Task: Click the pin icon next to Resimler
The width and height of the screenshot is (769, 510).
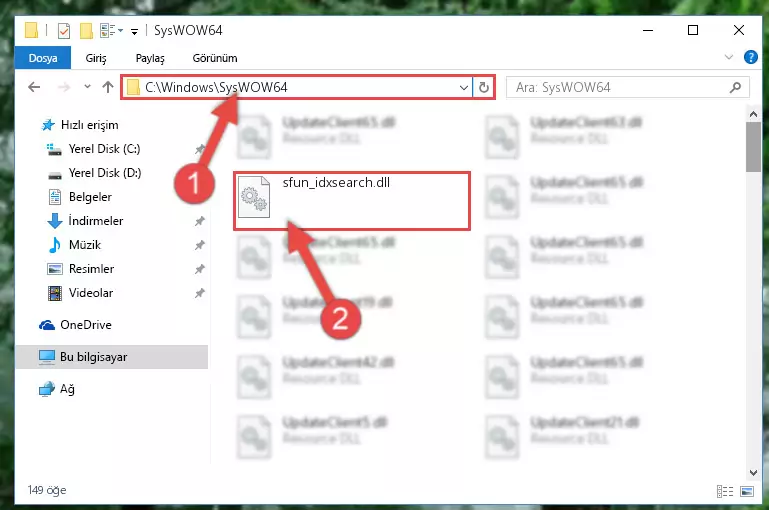Action: [x=199, y=269]
